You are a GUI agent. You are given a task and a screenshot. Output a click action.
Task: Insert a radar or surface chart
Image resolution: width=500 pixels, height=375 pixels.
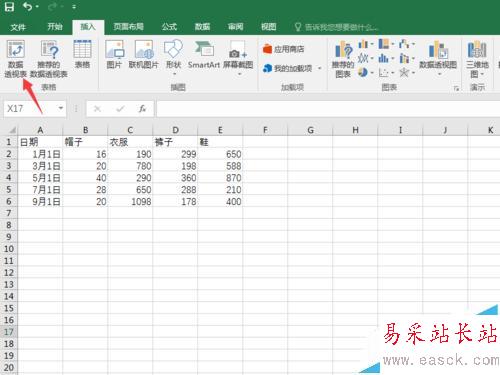coord(404,72)
